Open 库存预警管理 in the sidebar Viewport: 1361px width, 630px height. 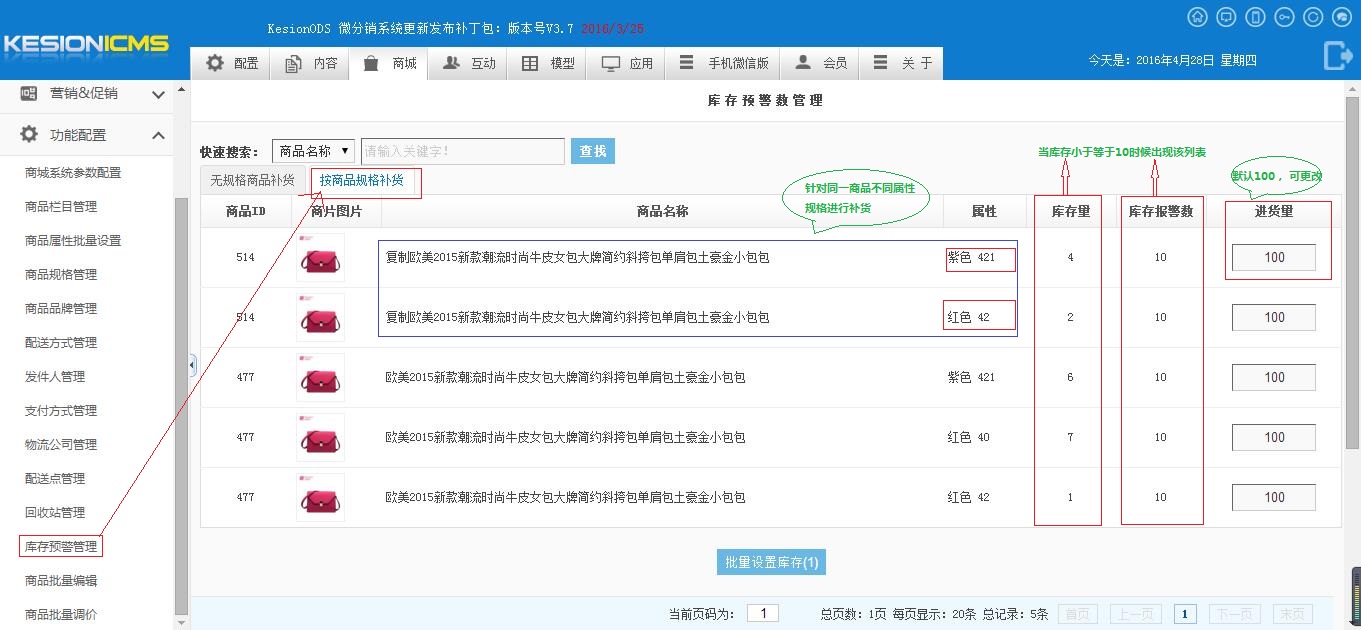pos(61,546)
